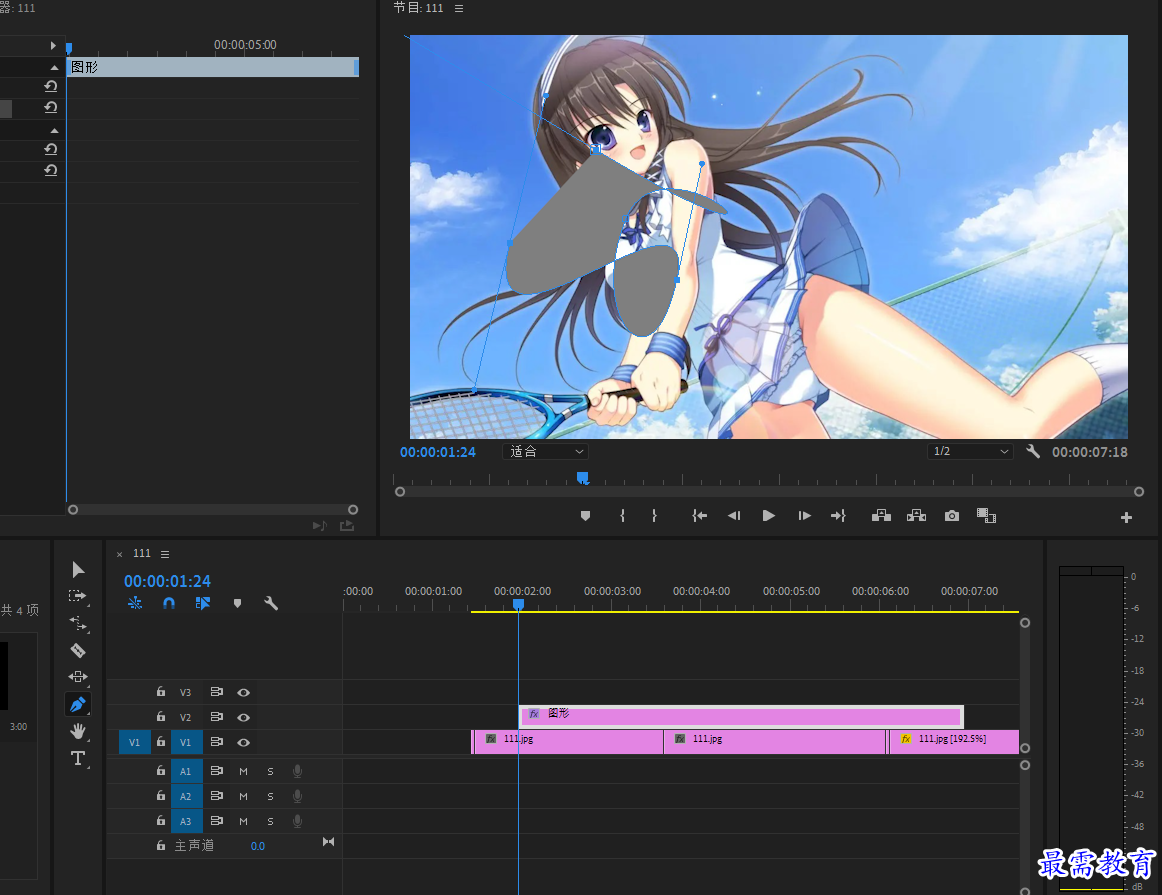Go to In point

699,516
